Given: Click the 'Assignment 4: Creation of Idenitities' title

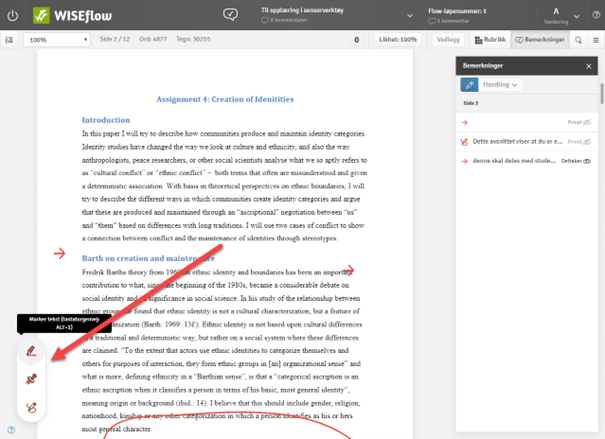Looking at the screenshot, I should (225, 99).
